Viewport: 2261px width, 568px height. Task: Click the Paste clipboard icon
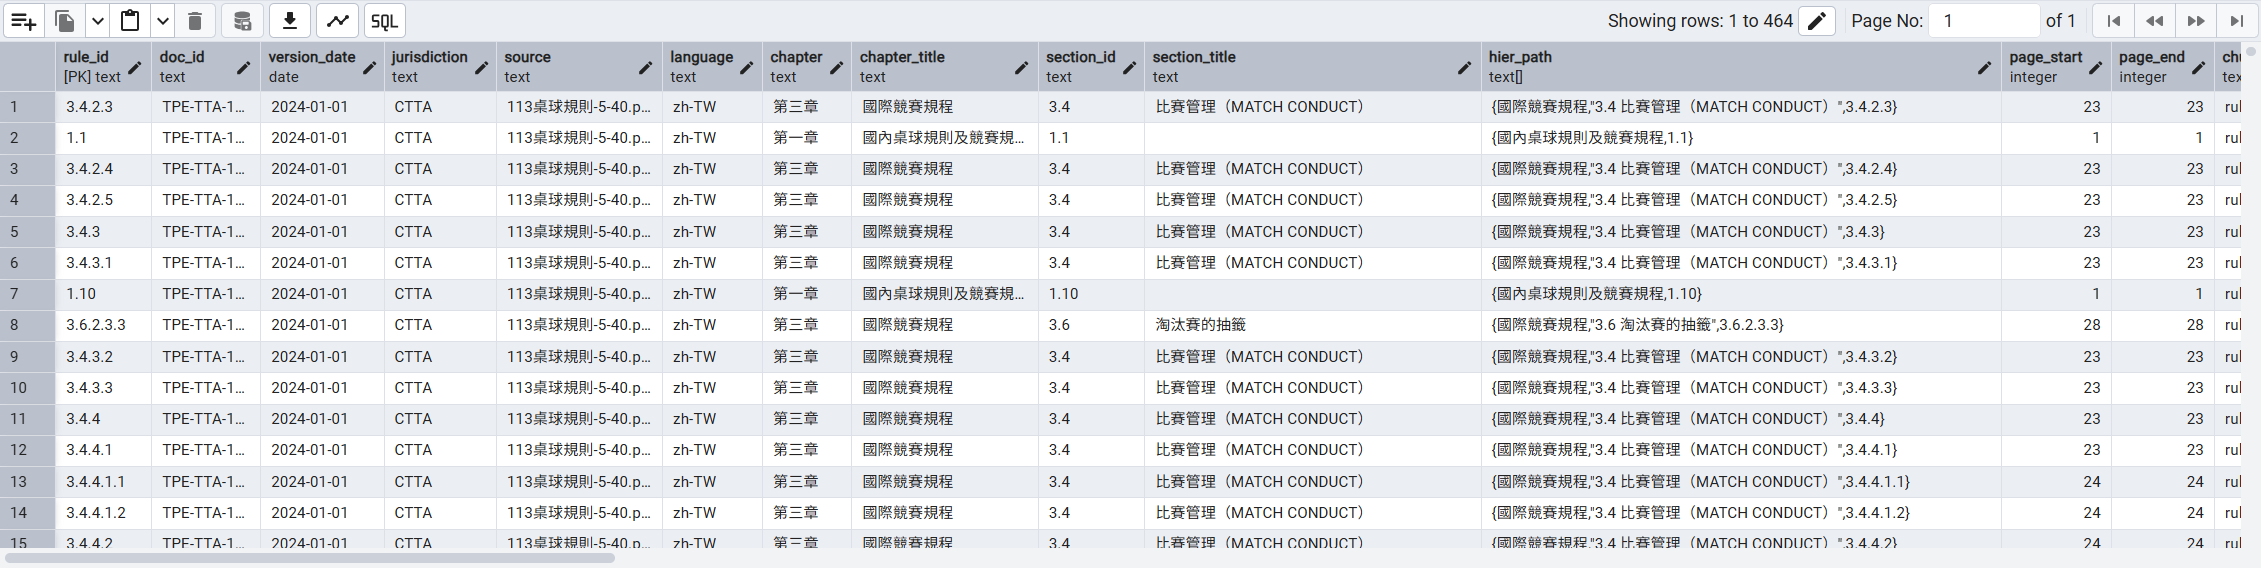coord(130,21)
